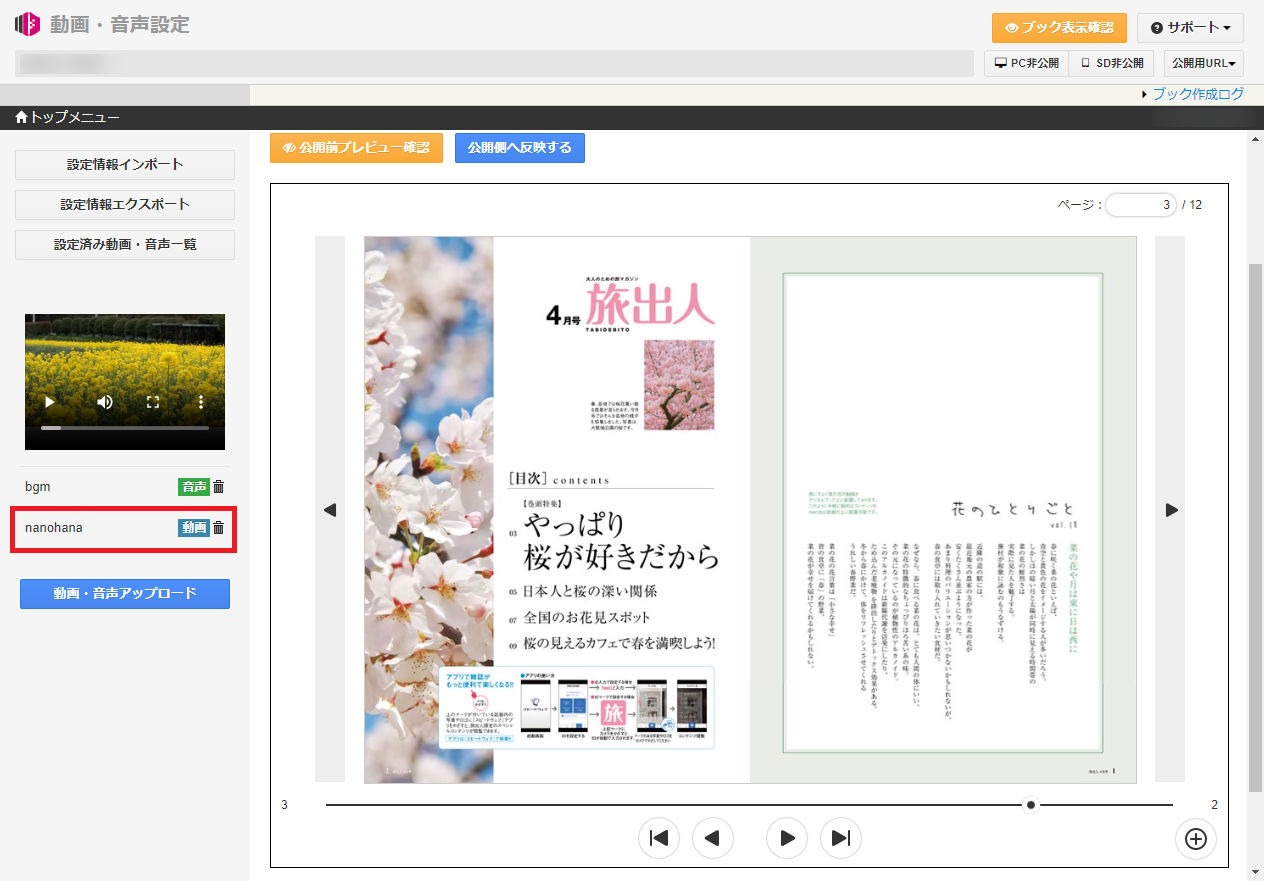Jump to the last page of book

[x=841, y=838]
